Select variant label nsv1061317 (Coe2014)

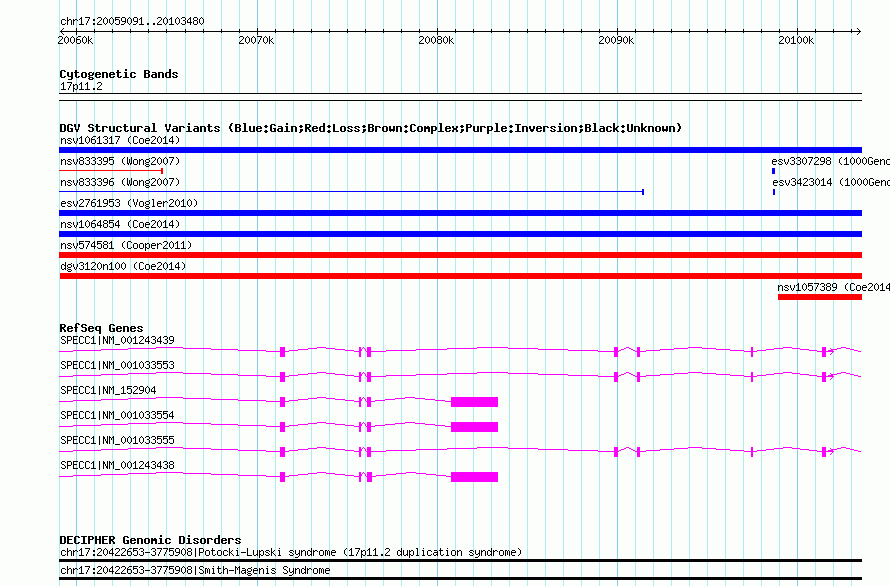(x=120, y=140)
